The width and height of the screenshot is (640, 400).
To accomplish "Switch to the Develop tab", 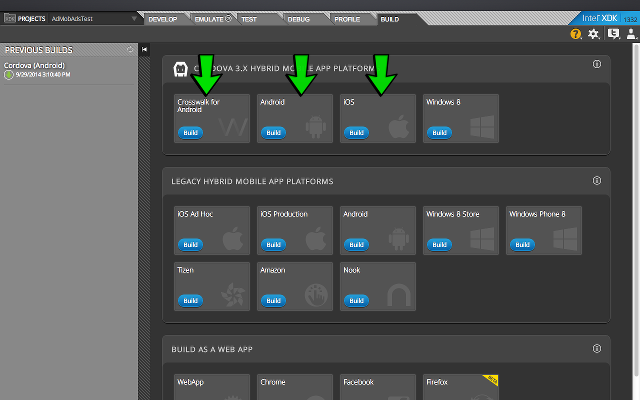I will 162,19.
